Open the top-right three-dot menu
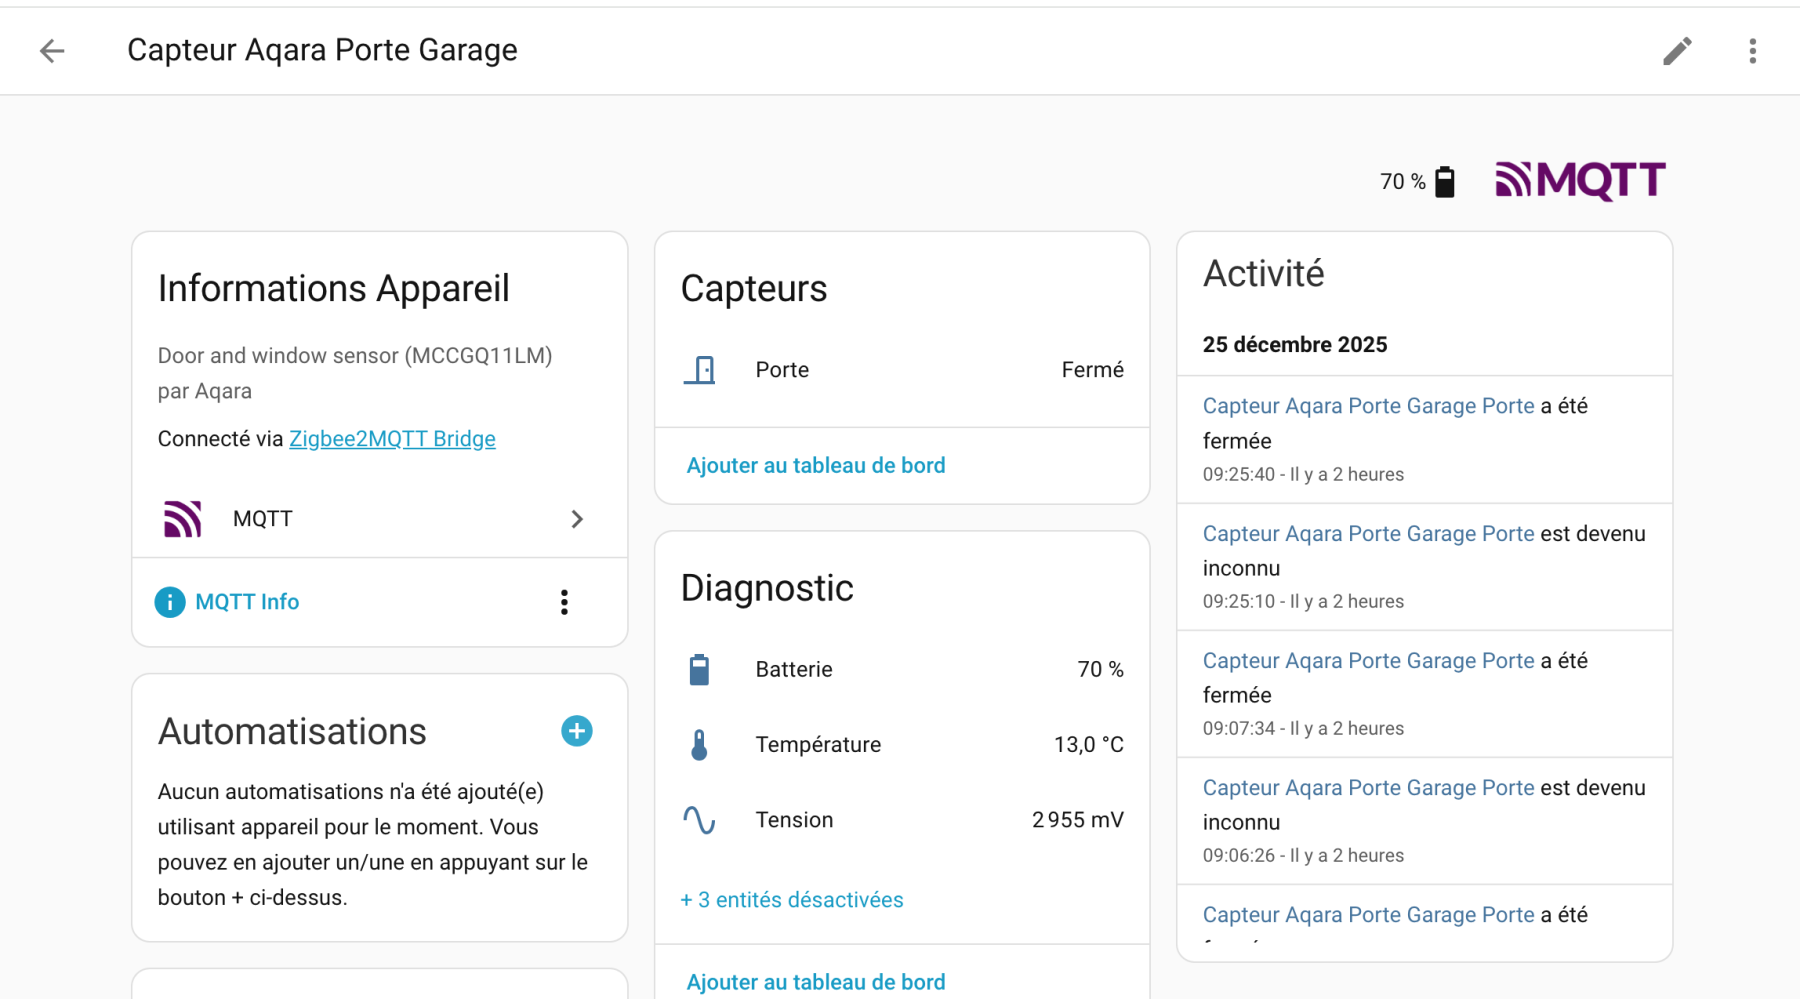1800x999 pixels. coord(1752,51)
